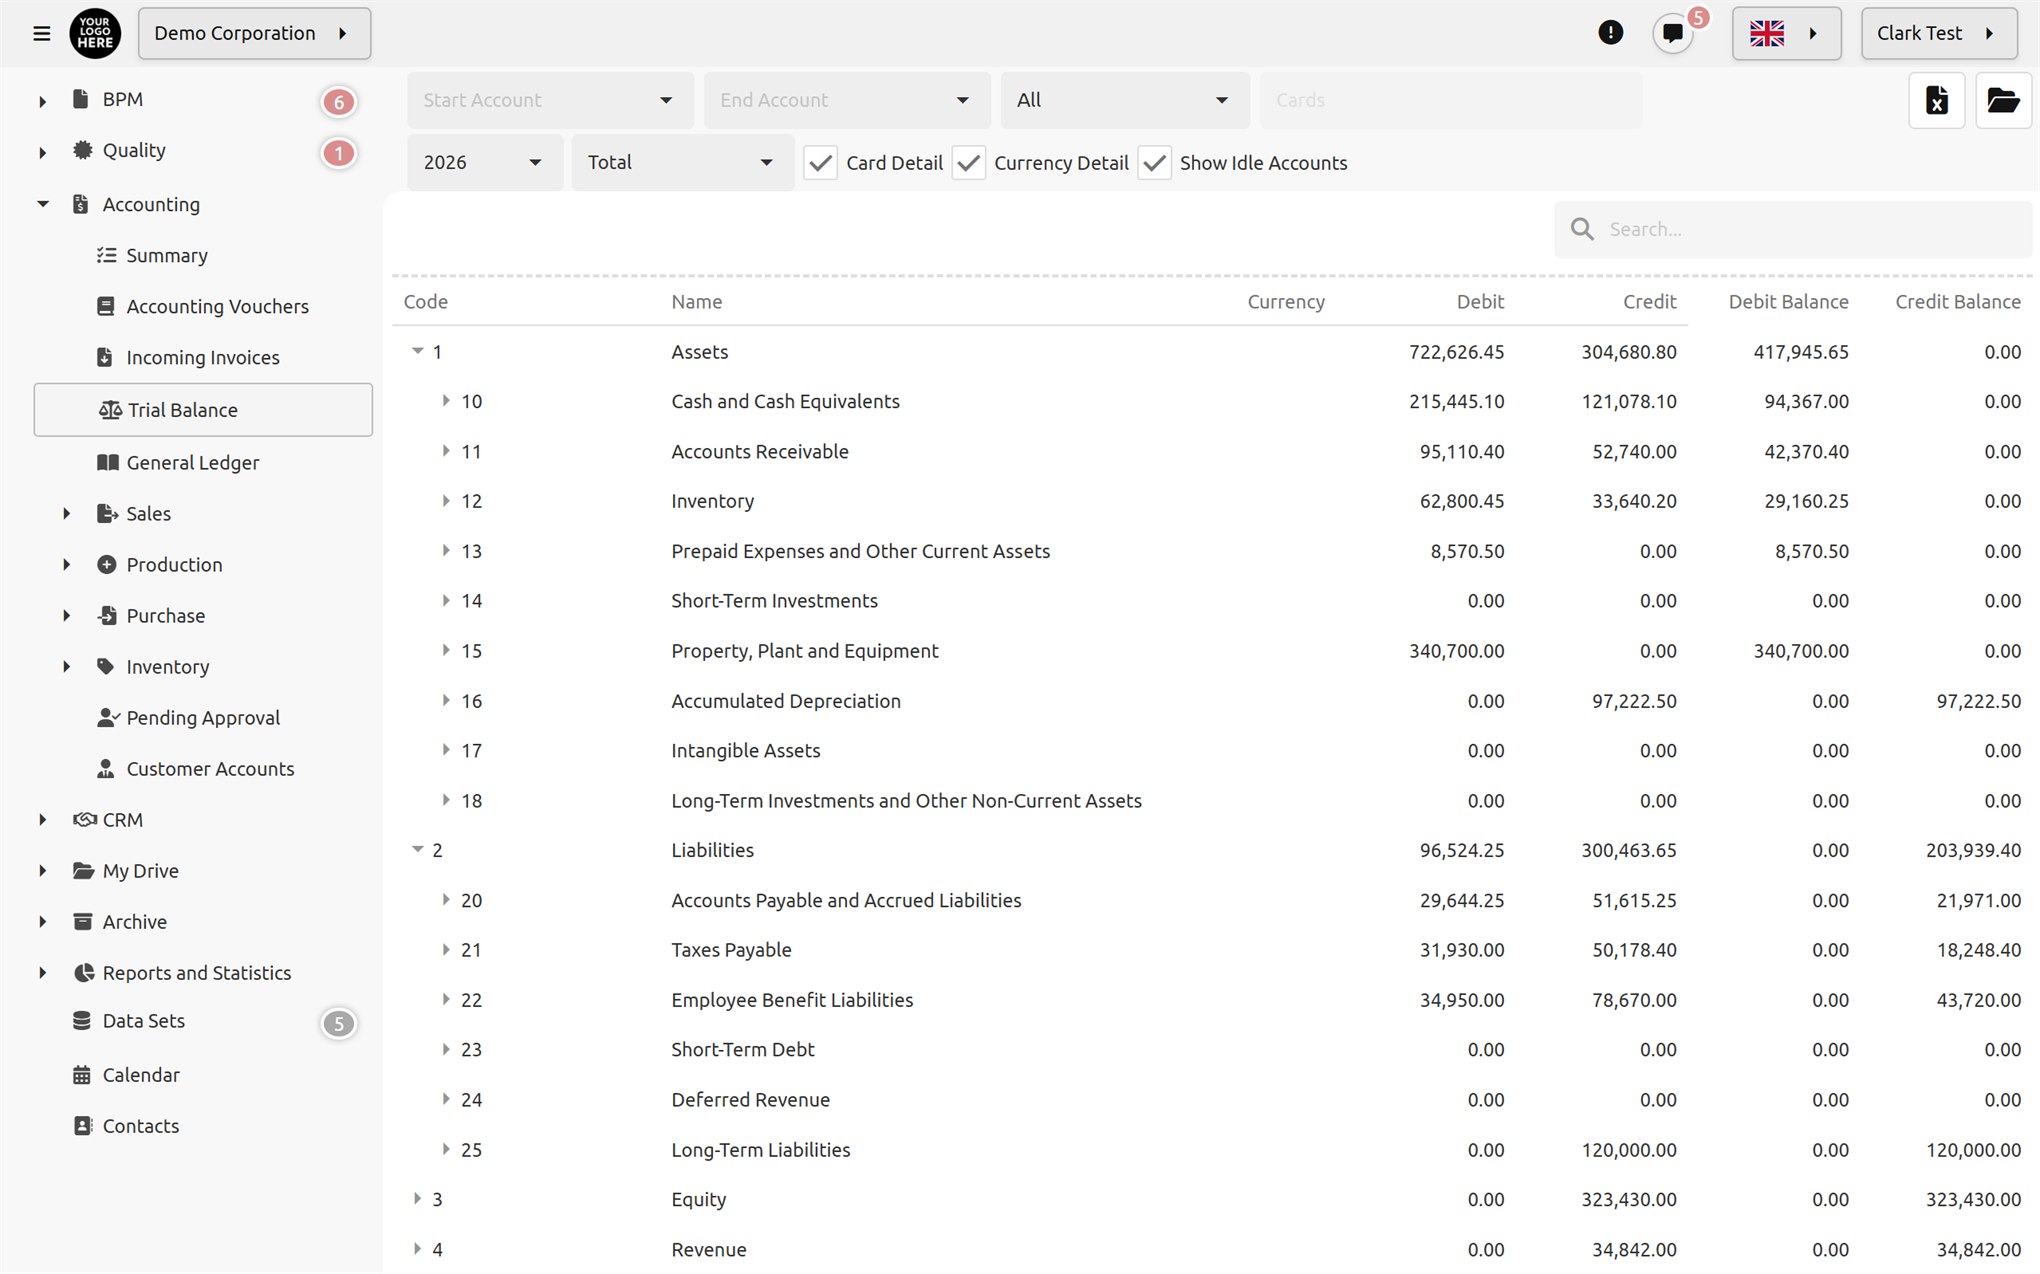Open the Demo Corporation company selector

254,33
